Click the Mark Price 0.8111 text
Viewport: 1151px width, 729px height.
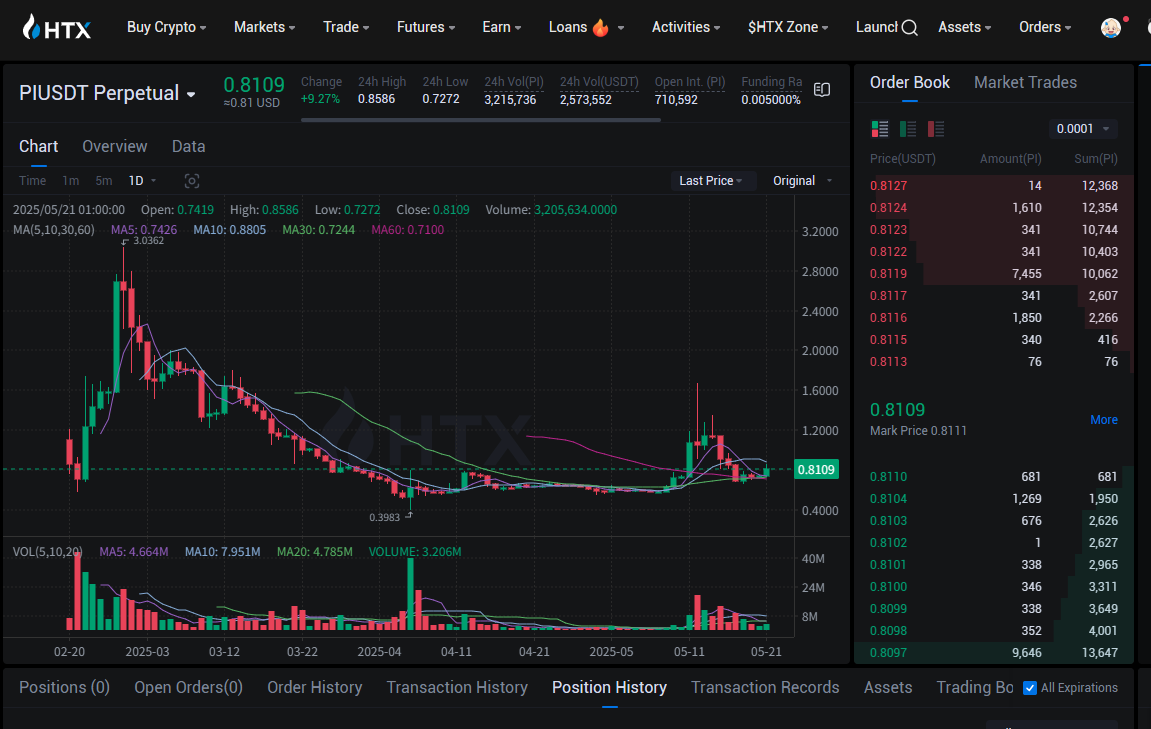(x=918, y=430)
